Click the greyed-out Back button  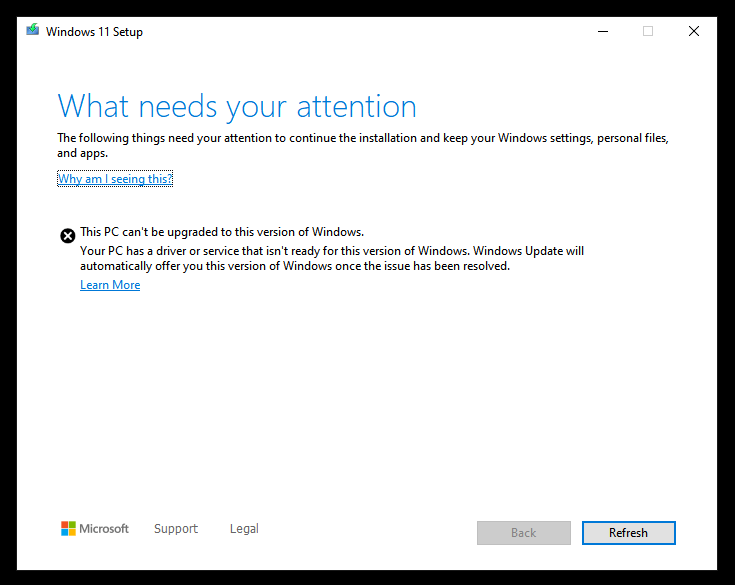(524, 533)
